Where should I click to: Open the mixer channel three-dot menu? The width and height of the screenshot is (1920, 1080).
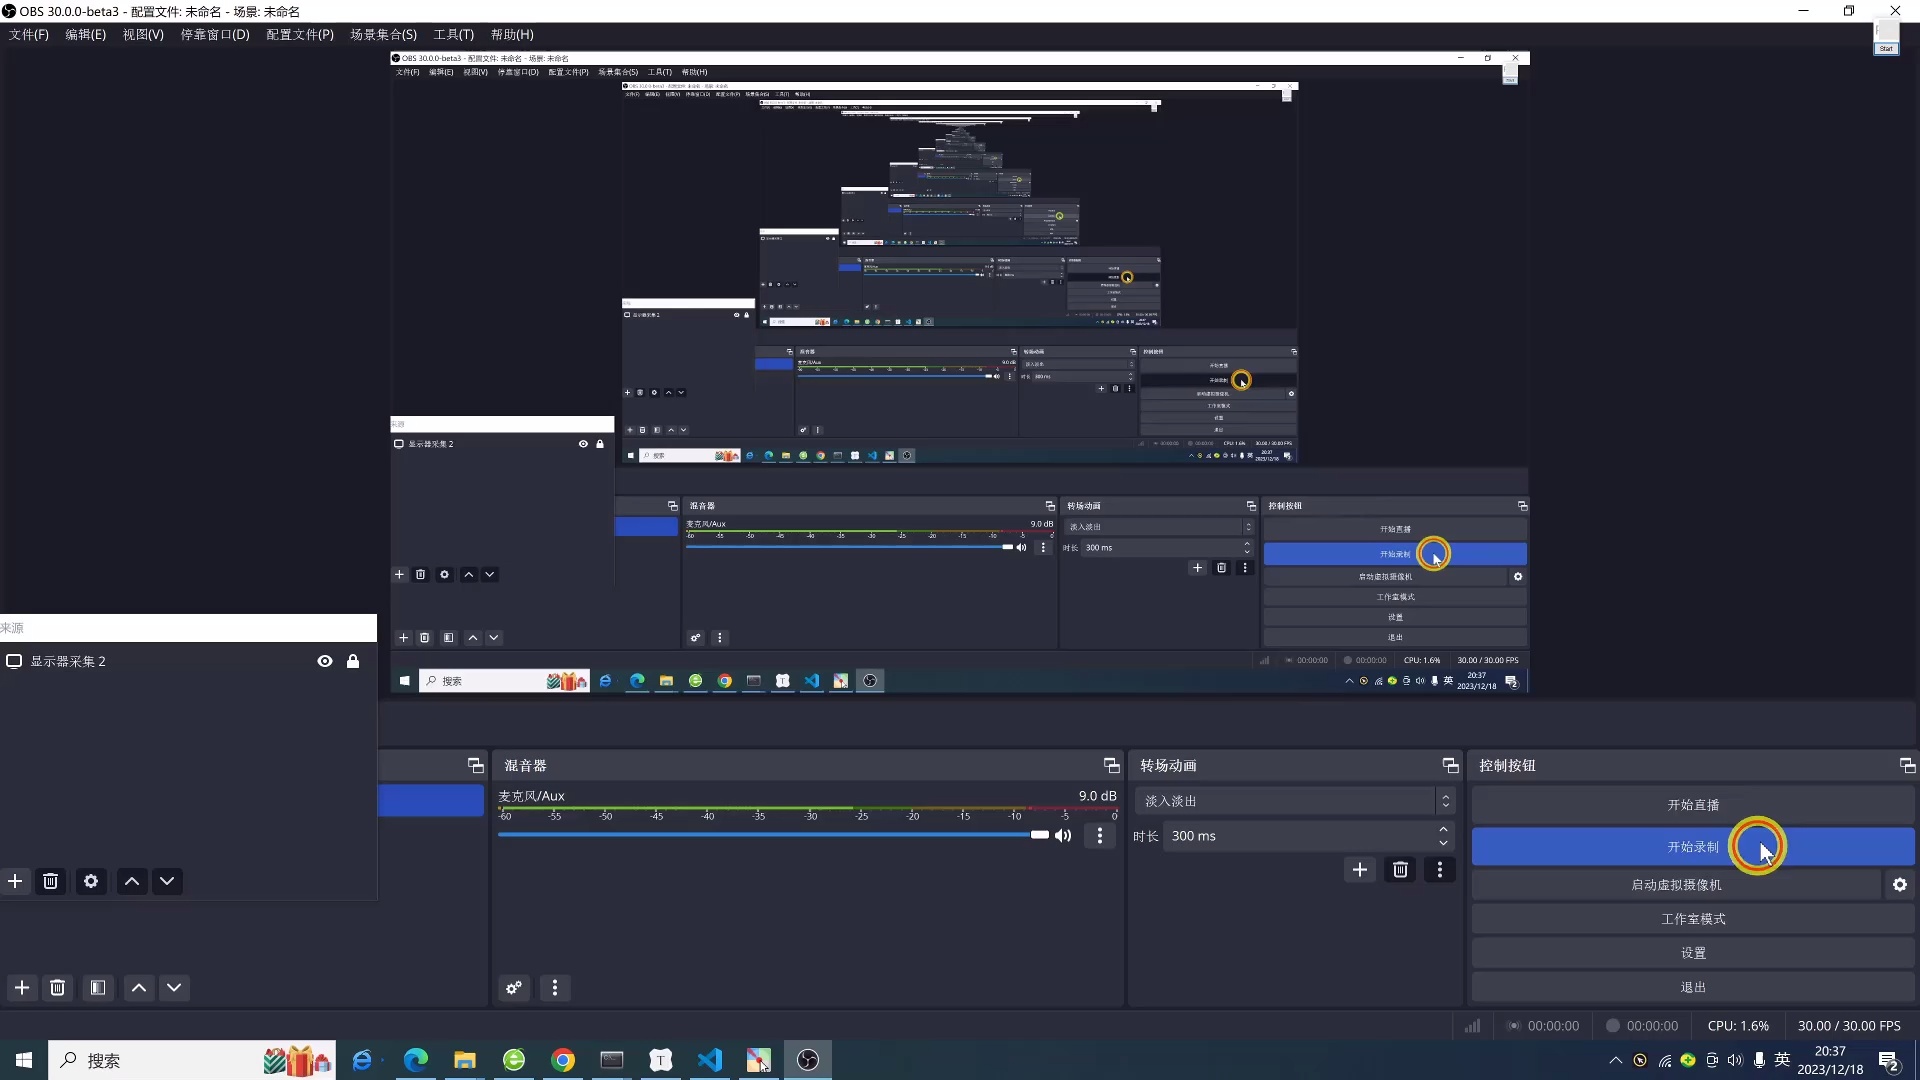click(x=1100, y=836)
